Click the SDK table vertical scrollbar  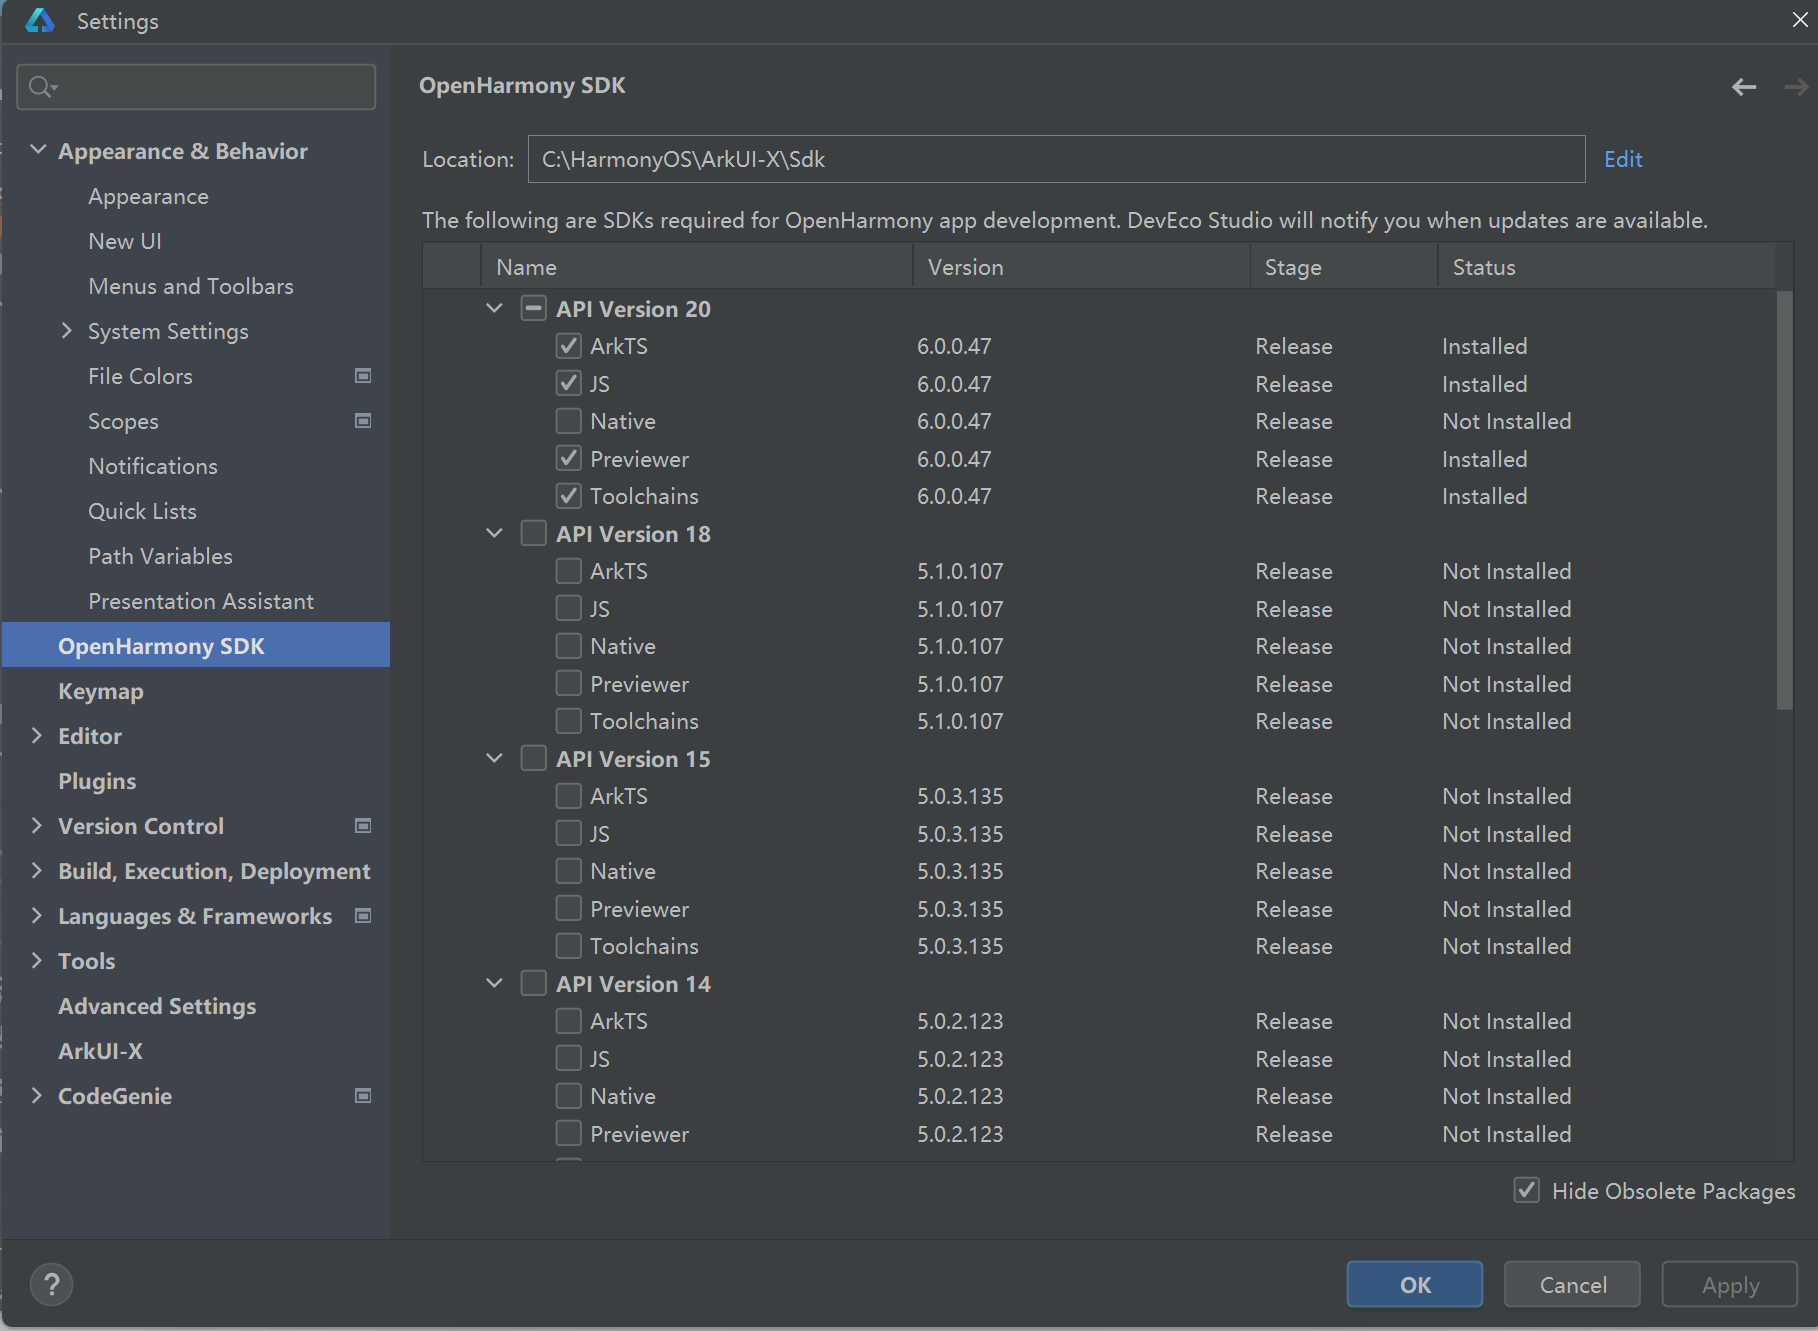1784,500
